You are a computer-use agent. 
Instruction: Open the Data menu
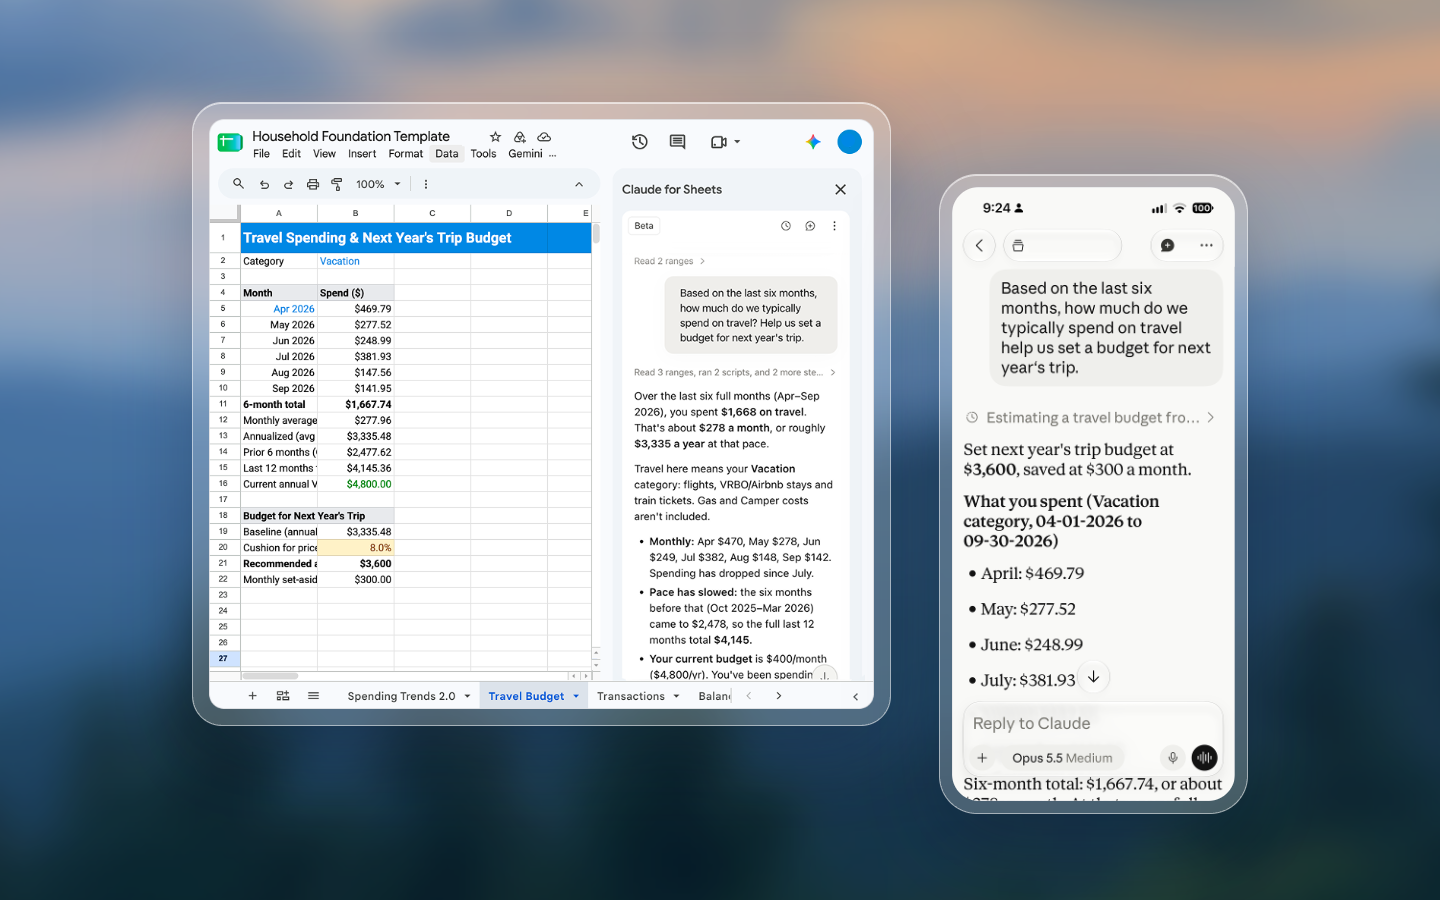[447, 154]
